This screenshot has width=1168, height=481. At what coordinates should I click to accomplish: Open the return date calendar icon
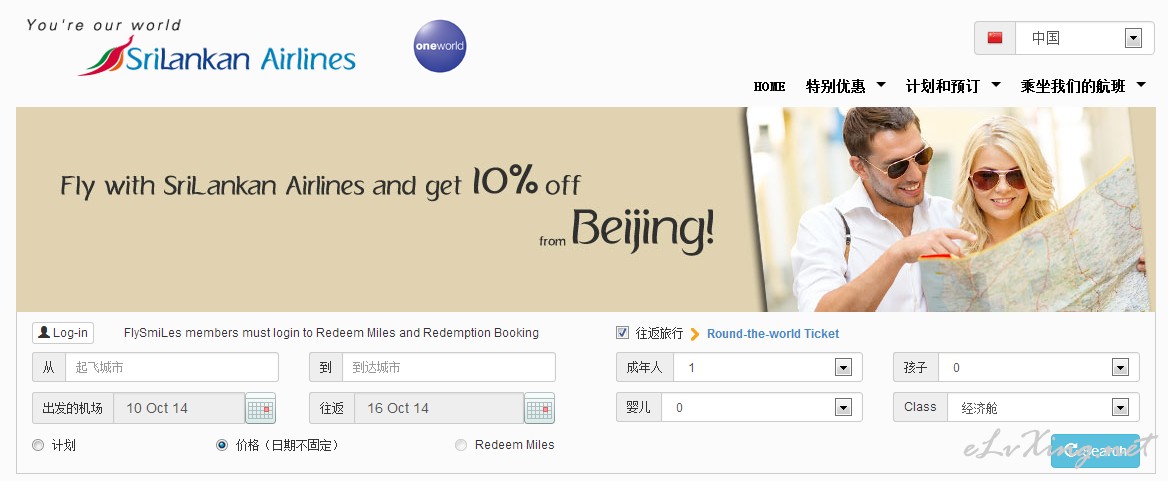539,408
